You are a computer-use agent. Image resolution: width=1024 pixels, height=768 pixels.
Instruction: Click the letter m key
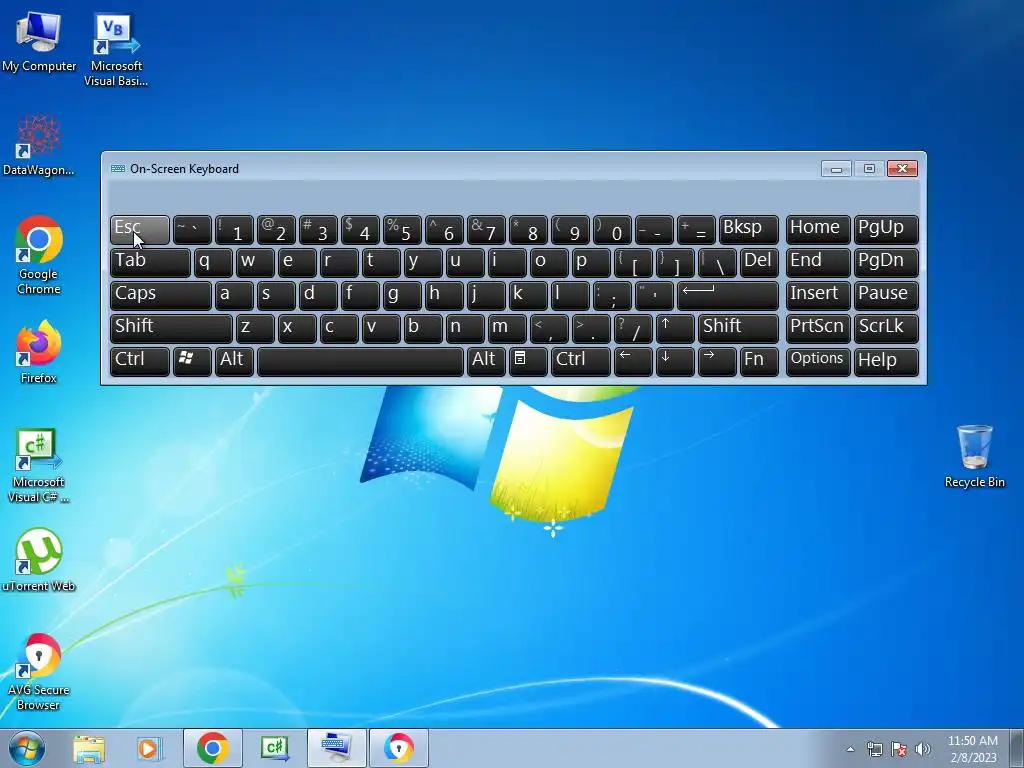pos(507,328)
